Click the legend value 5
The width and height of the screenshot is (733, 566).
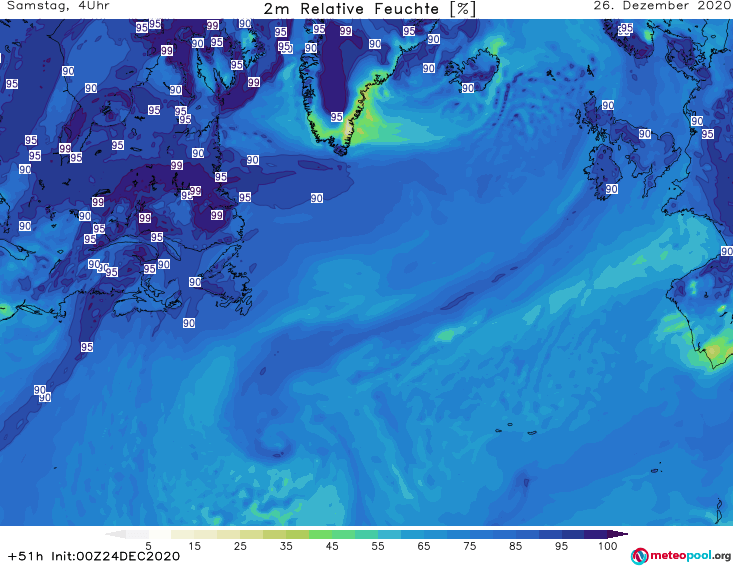[x=148, y=546]
